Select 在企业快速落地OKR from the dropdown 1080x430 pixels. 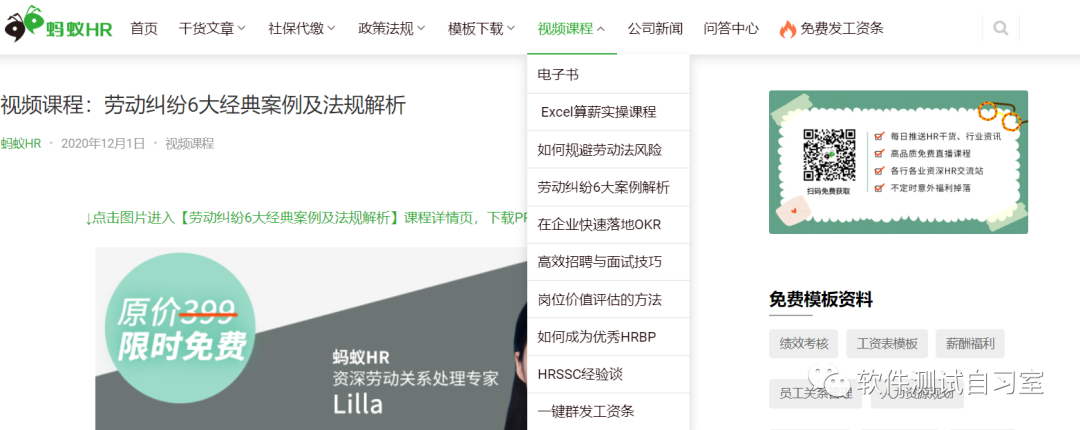point(608,225)
